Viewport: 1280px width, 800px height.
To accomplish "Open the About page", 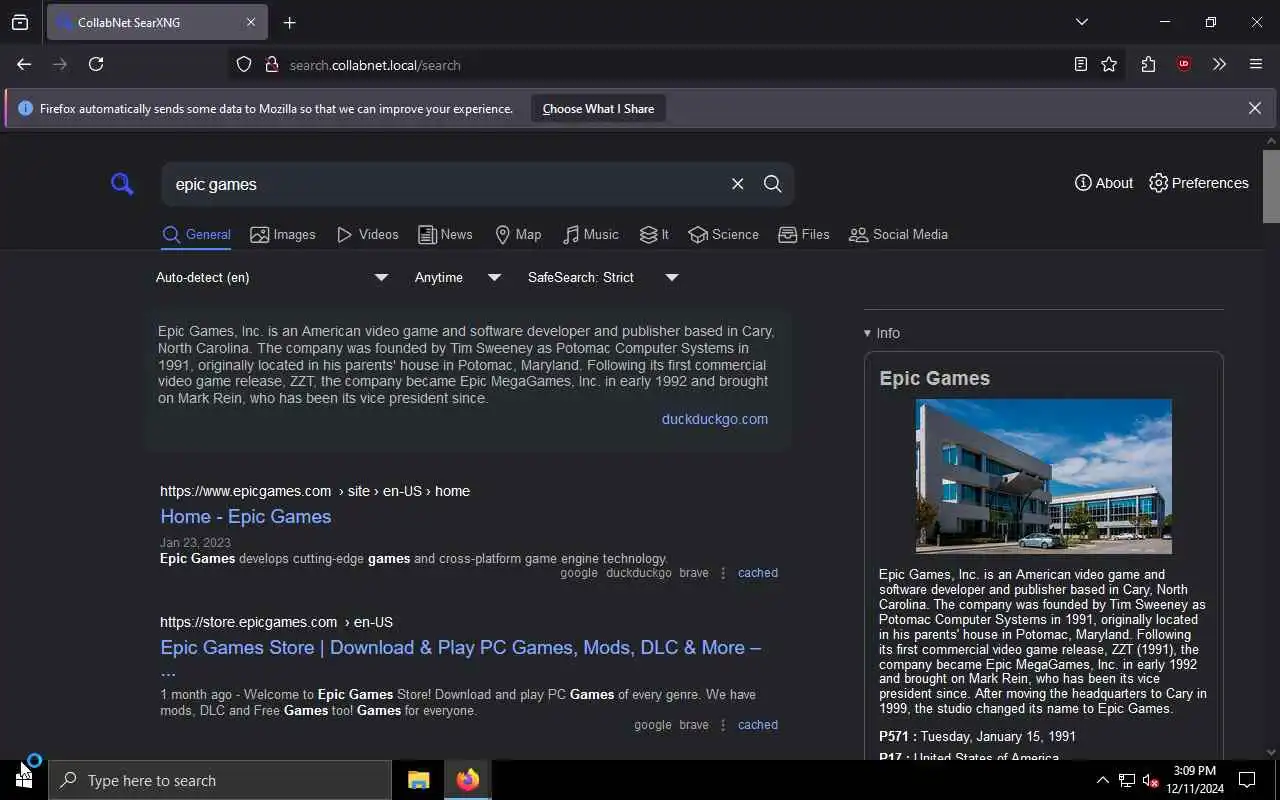I will [1104, 183].
